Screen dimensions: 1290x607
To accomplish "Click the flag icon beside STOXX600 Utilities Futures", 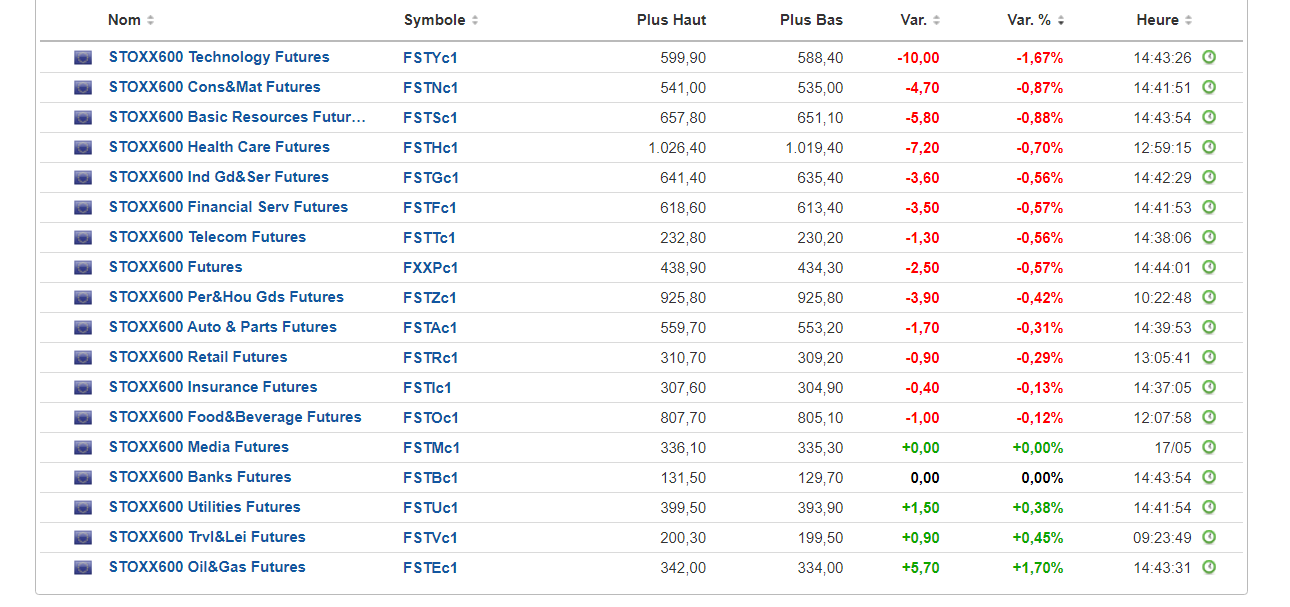I will (x=83, y=508).
